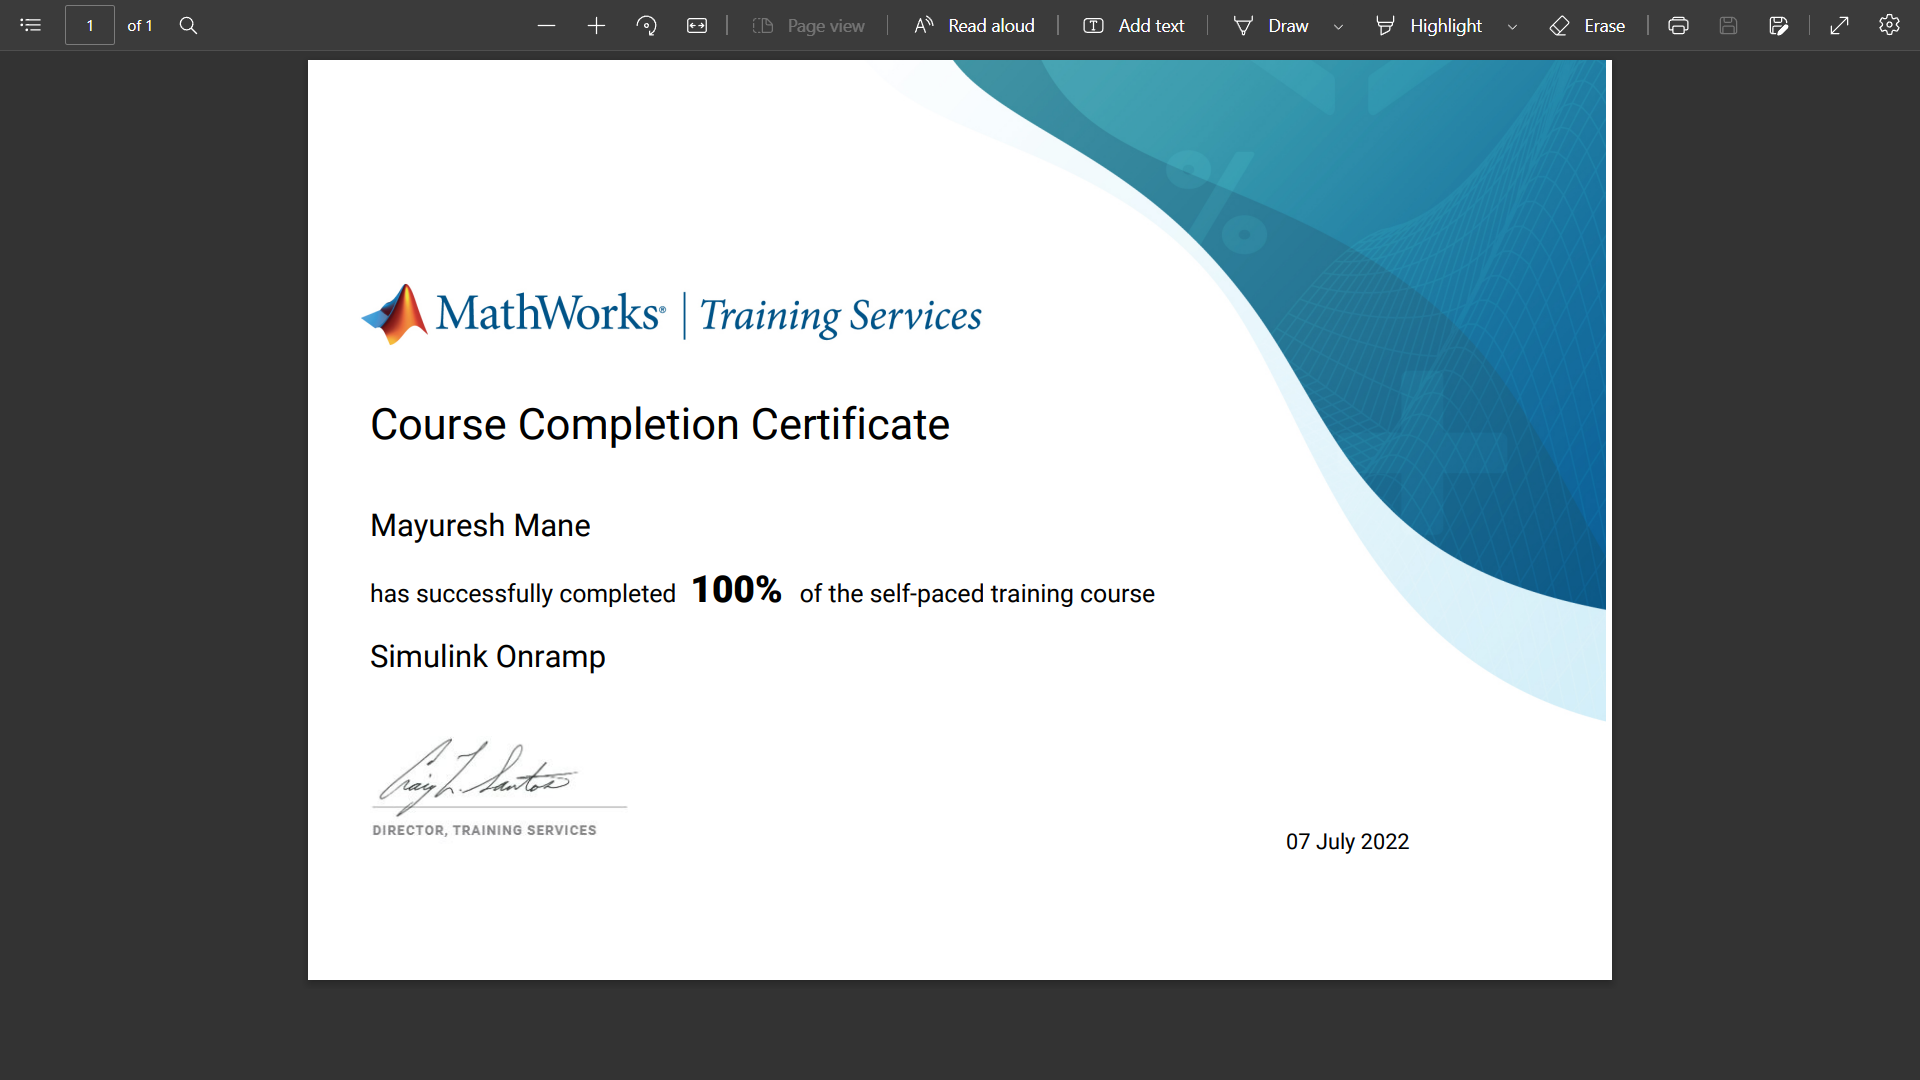The width and height of the screenshot is (1920, 1080).
Task: Click Course Completion Certificate heading
Action: coord(660,424)
